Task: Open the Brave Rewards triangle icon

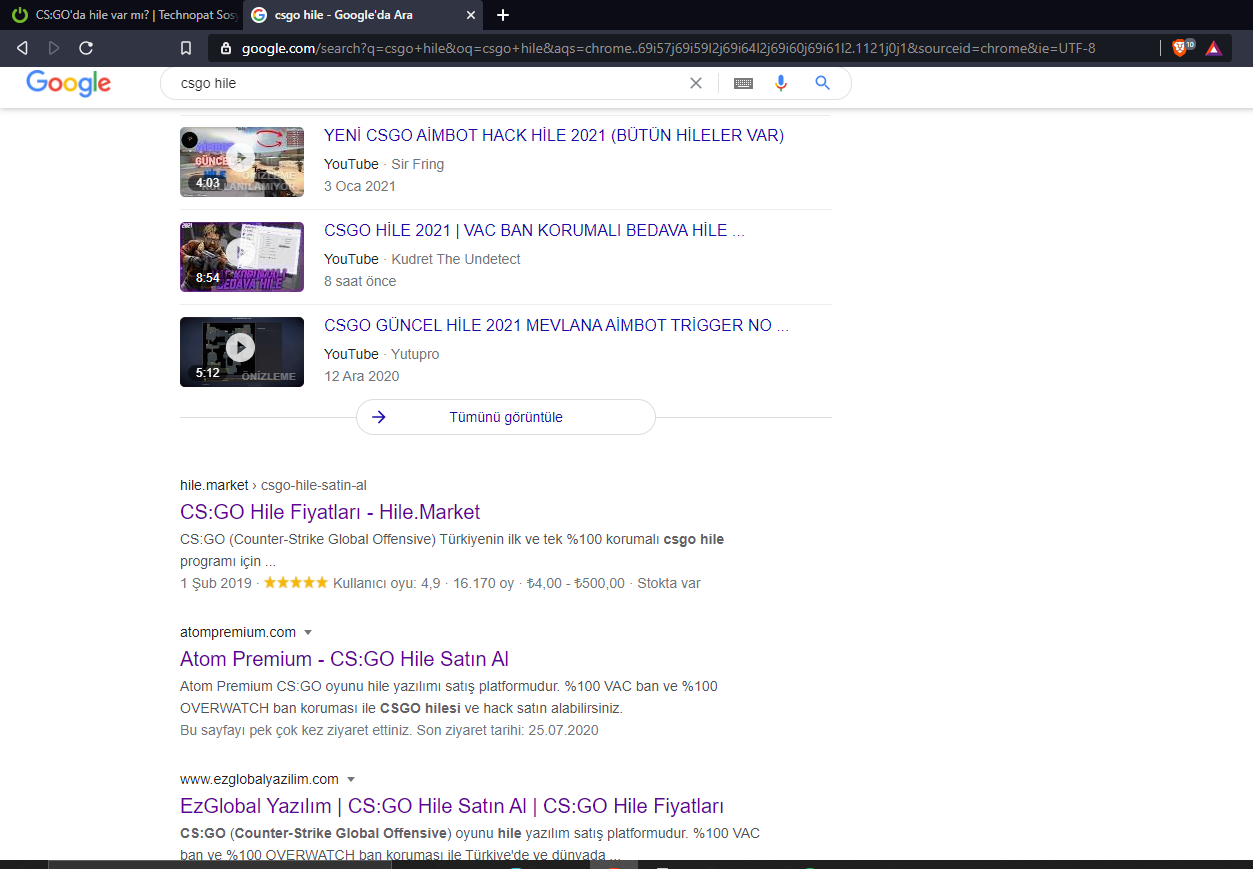Action: 1213,48
